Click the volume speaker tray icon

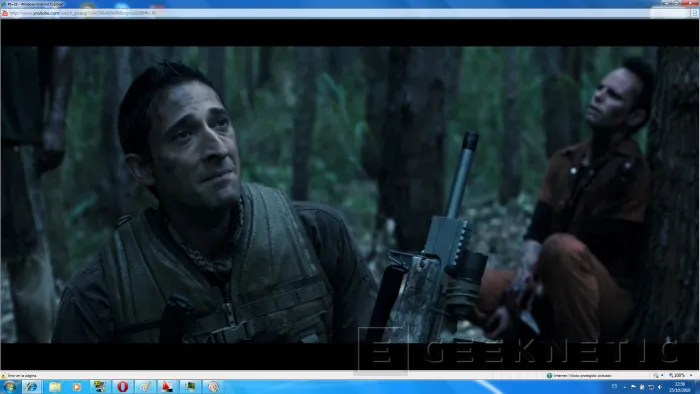point(660,387)
